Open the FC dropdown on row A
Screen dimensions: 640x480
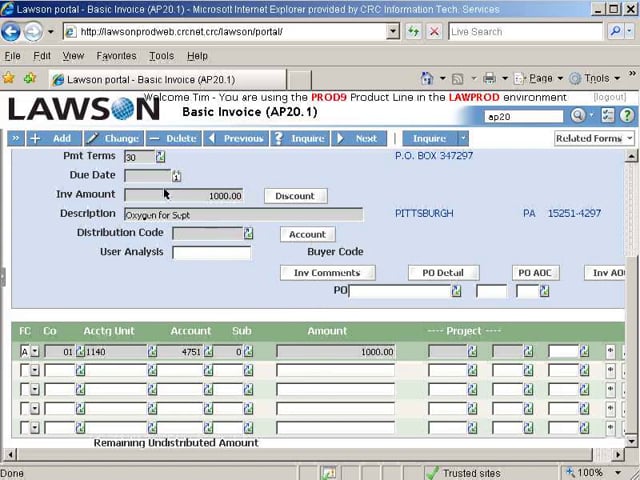35,351
